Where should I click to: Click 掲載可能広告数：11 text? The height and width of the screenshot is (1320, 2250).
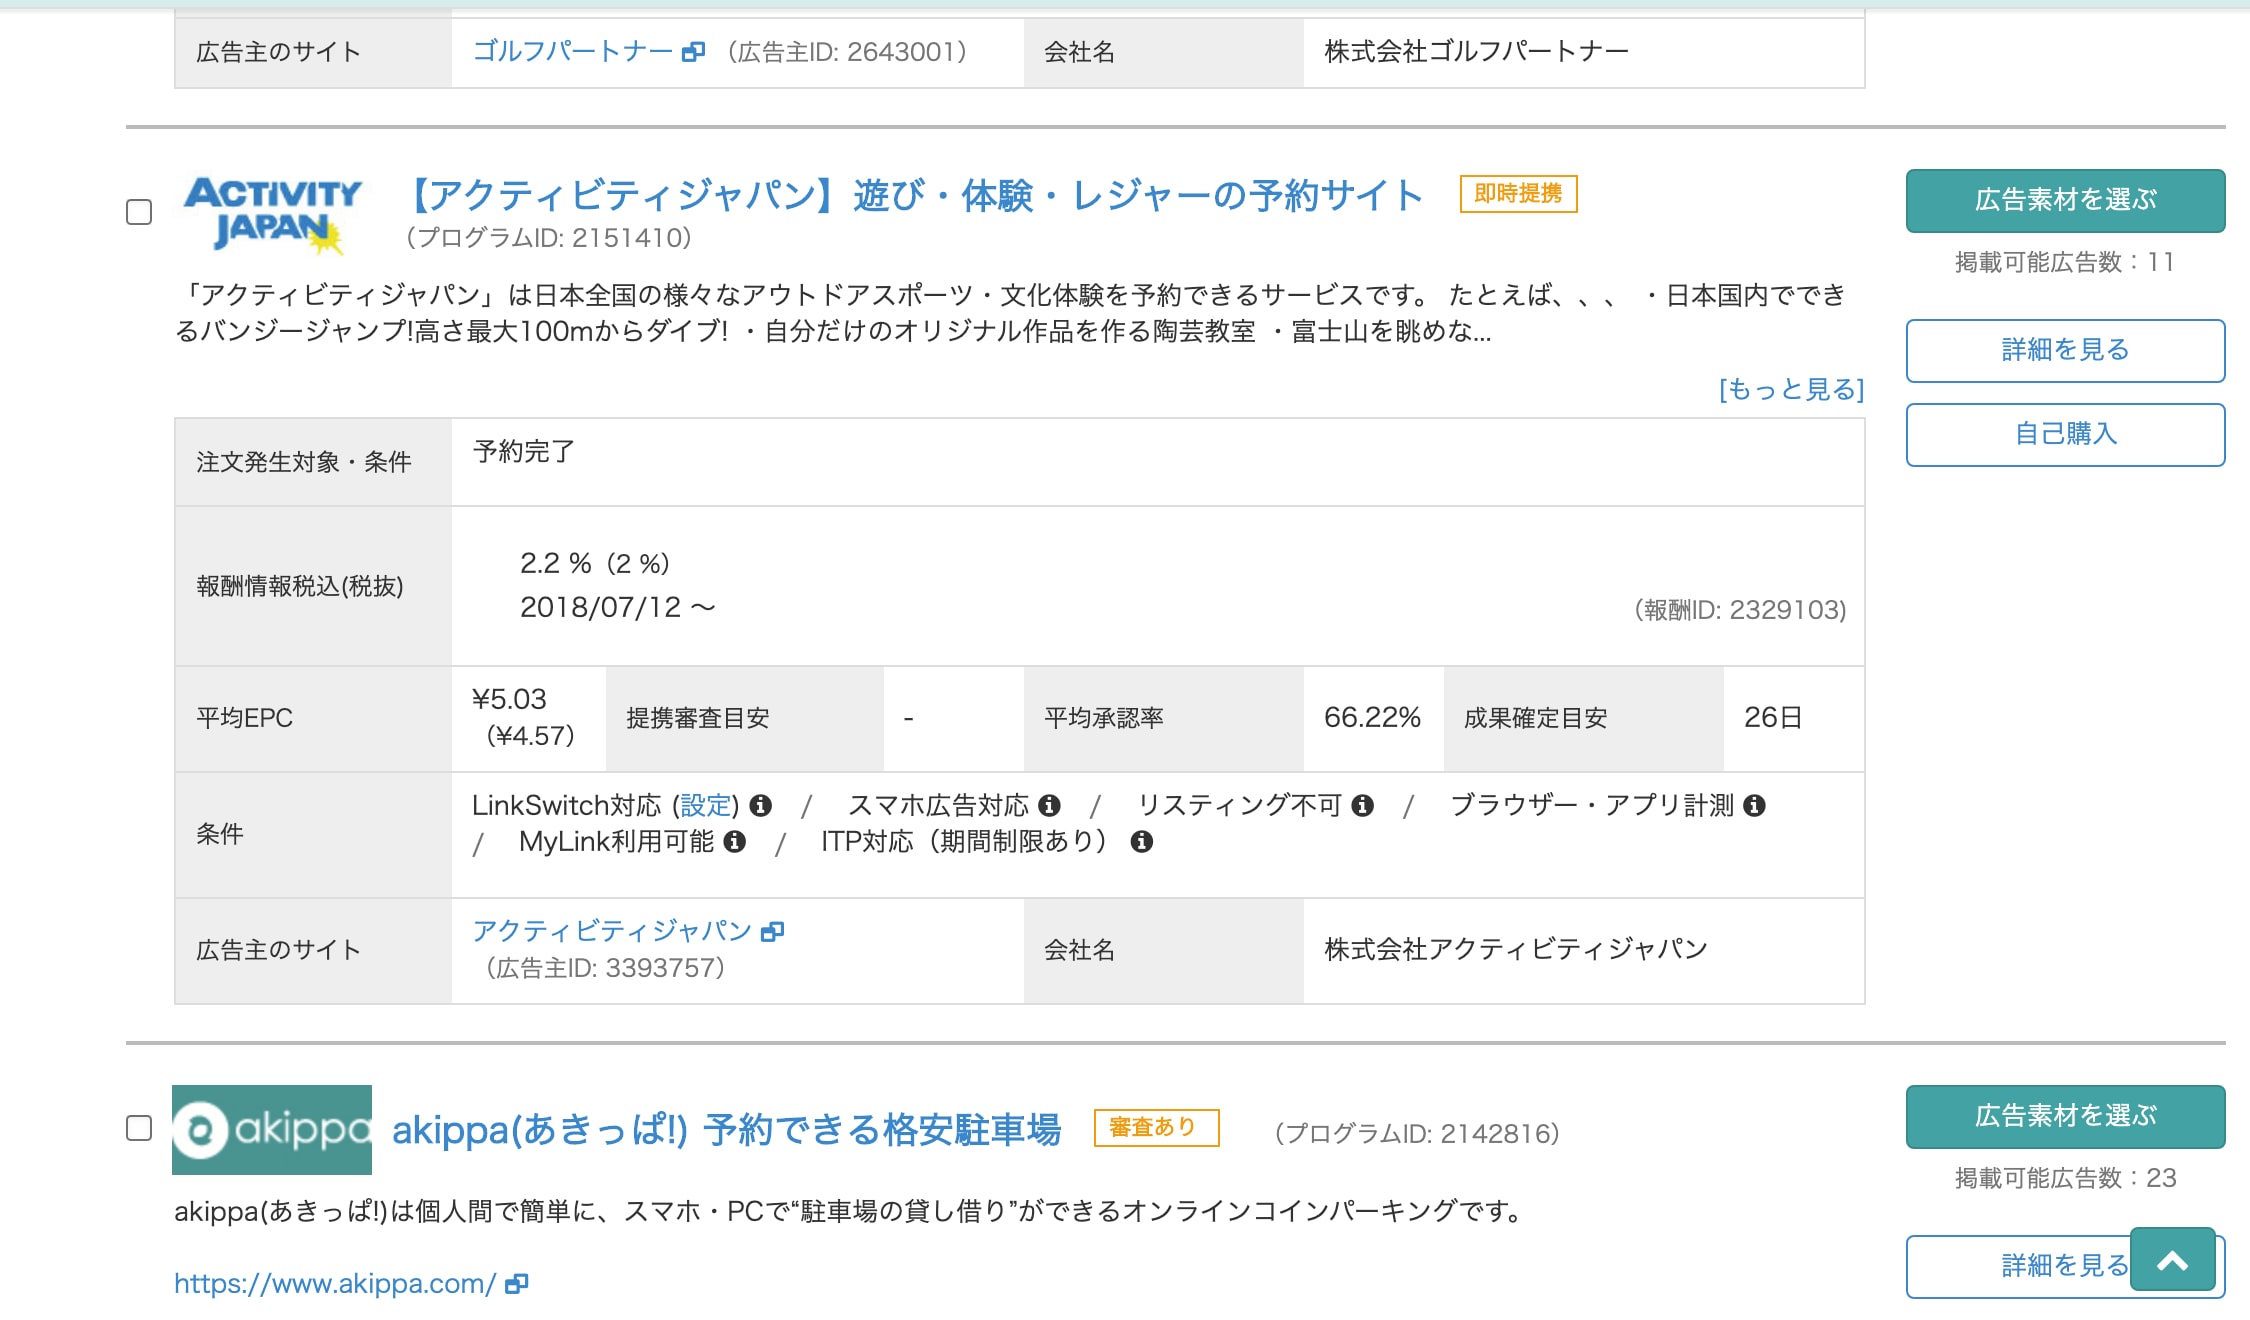pyautogui.click(x=2065, y=262)
